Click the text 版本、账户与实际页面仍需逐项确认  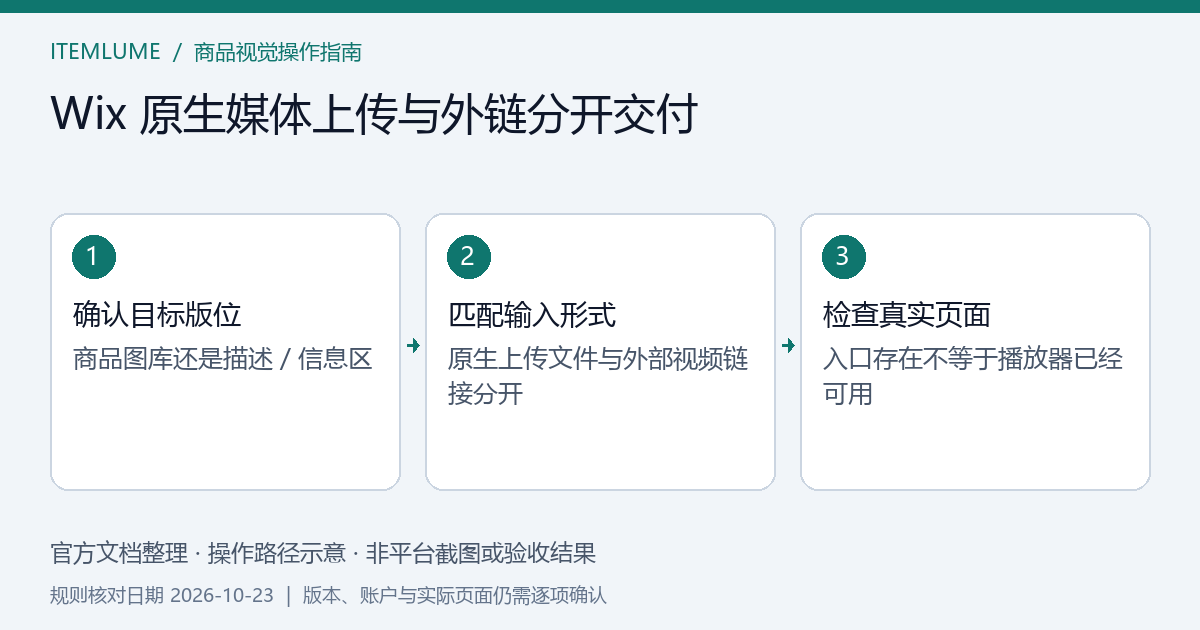tap(455, 595)
